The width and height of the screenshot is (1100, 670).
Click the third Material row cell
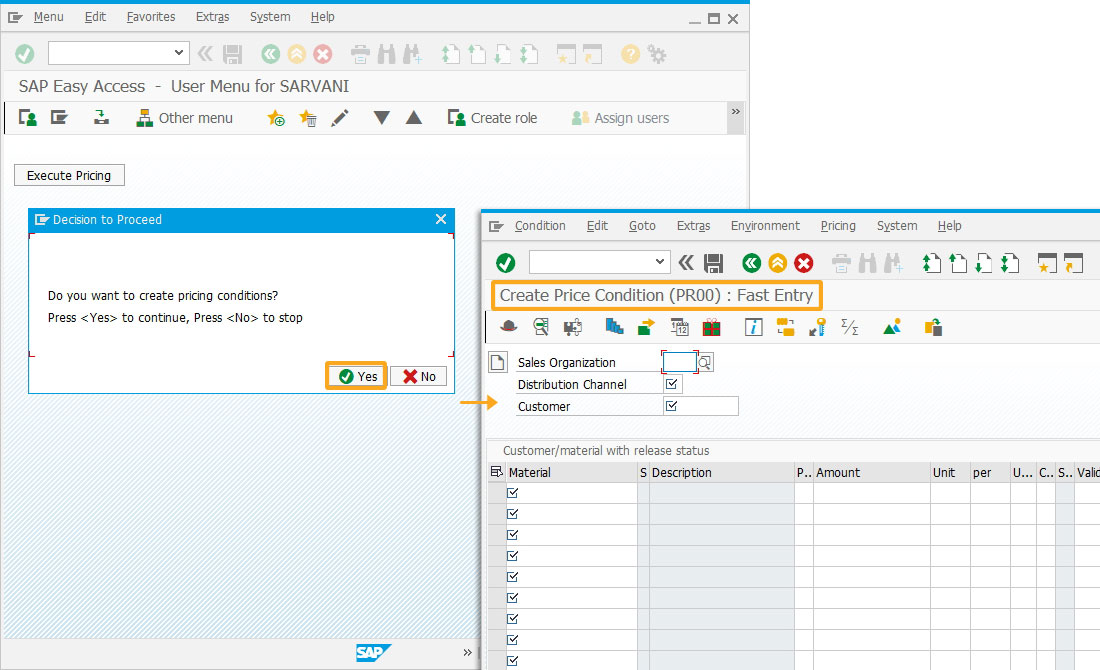pos(571,535)
